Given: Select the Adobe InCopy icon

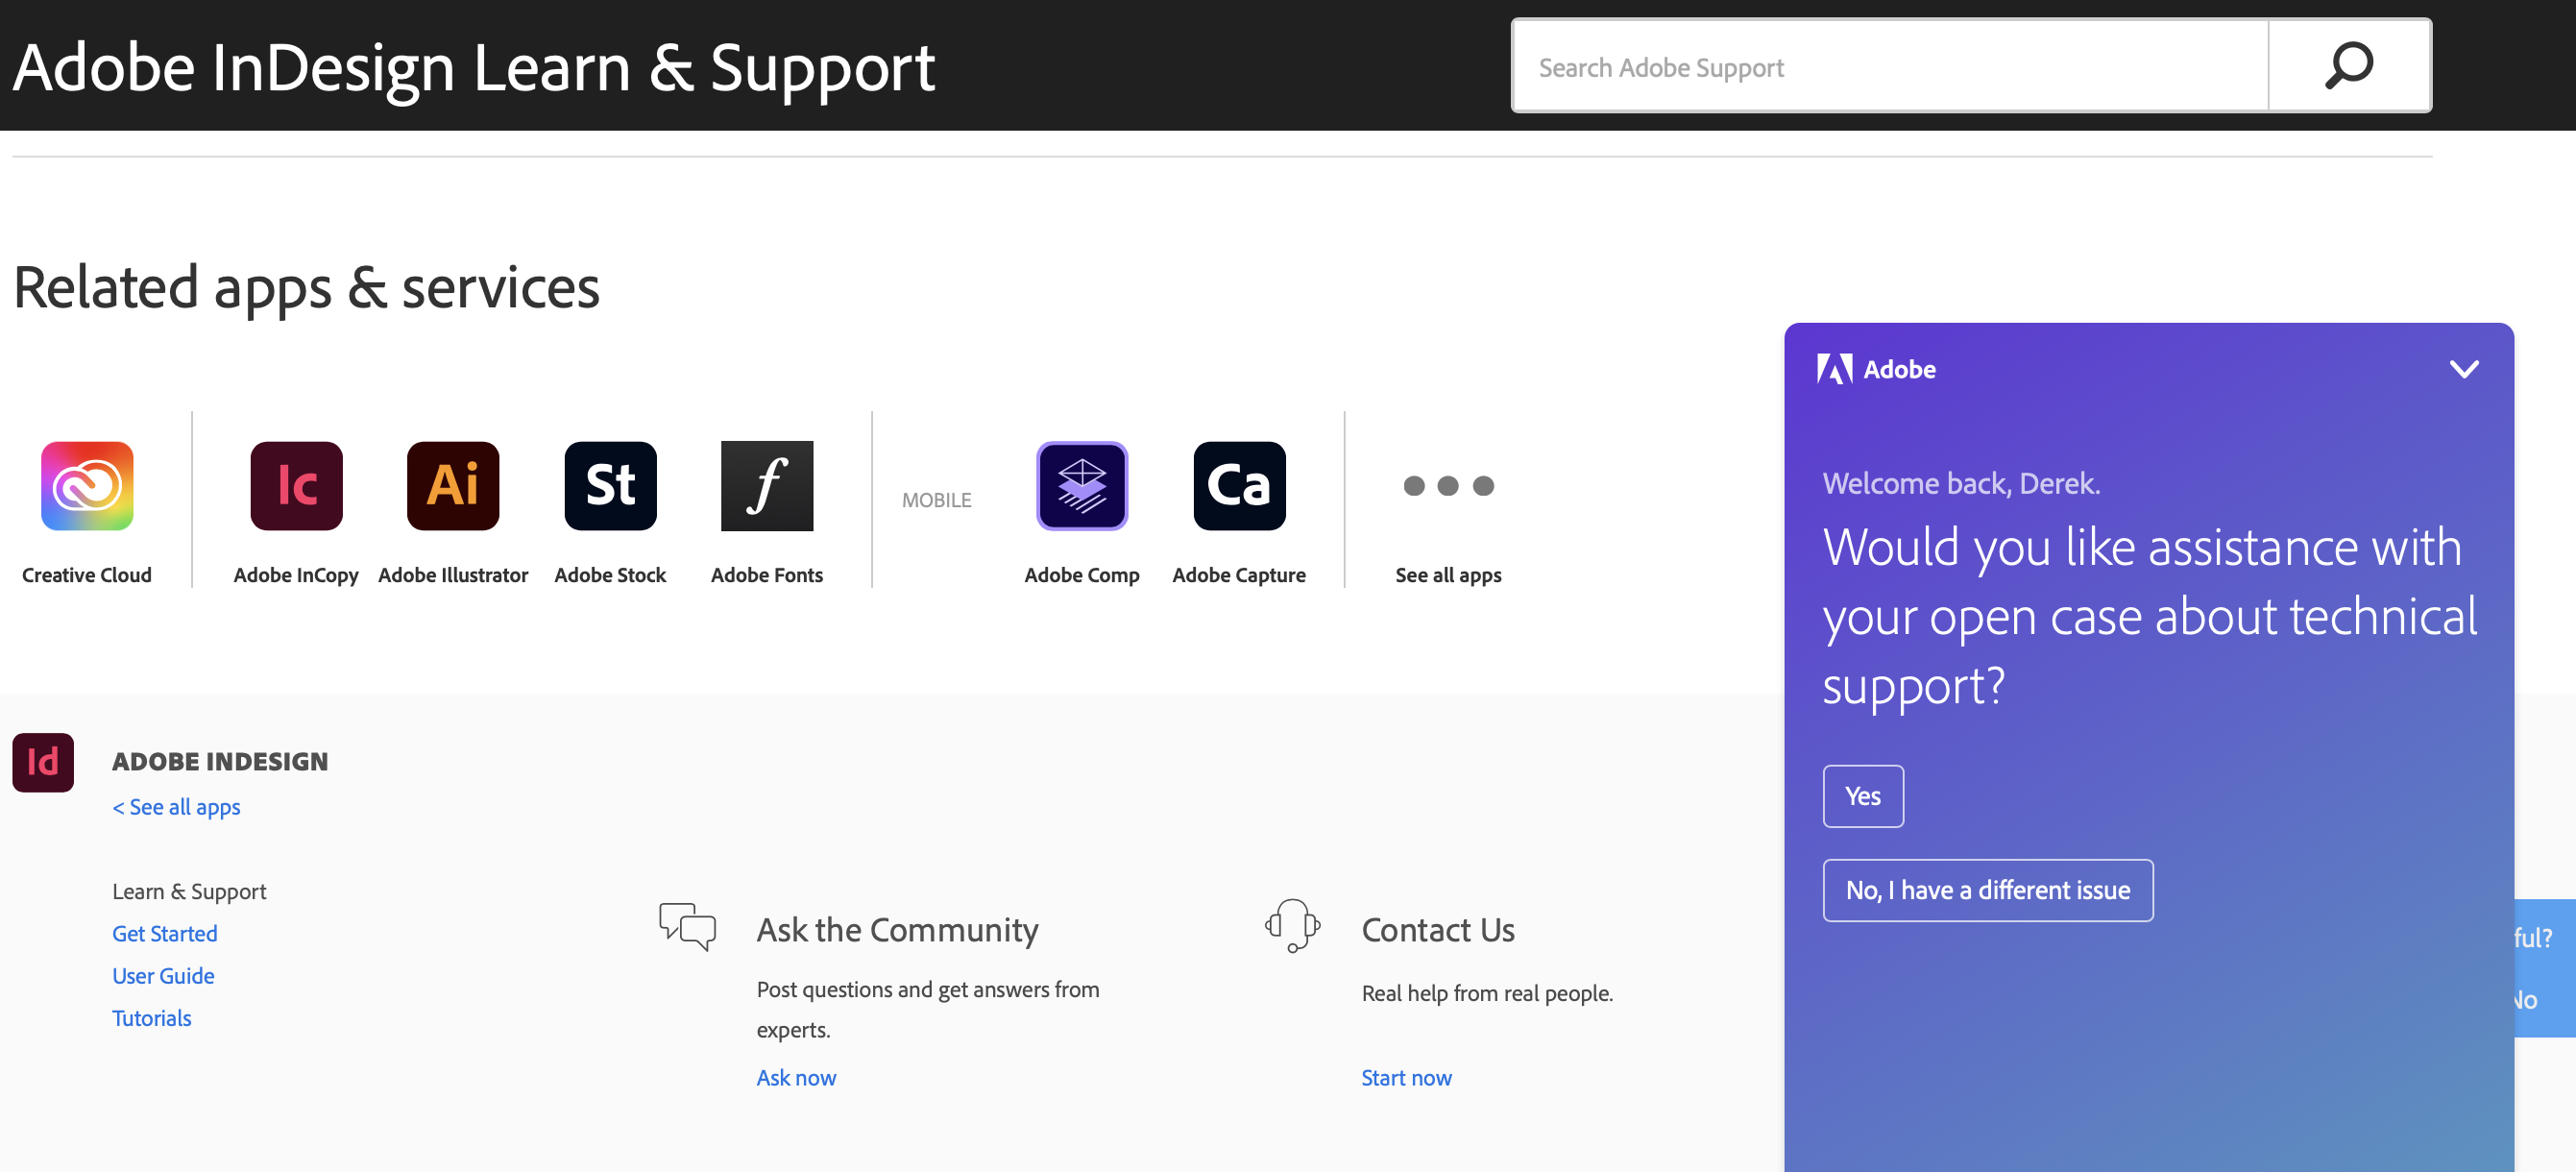Looking at the screenshot, I should [x=296, y=486].
